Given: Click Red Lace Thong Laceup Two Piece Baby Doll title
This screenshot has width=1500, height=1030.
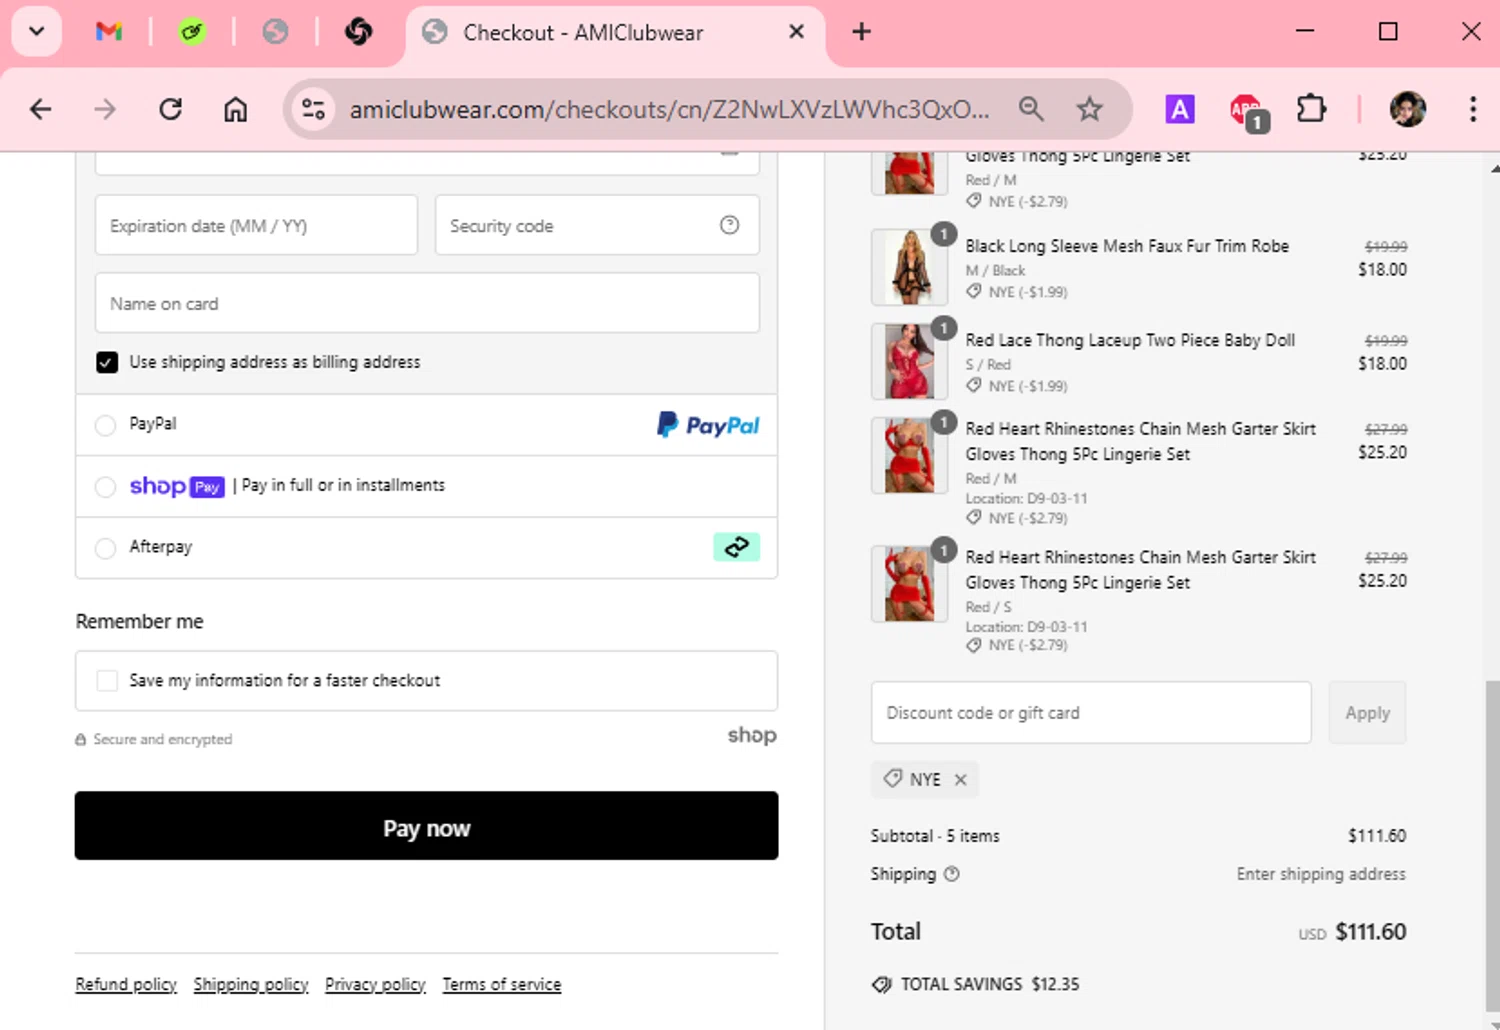Looking at the screenshot, I should click(x=1130, y=340).
